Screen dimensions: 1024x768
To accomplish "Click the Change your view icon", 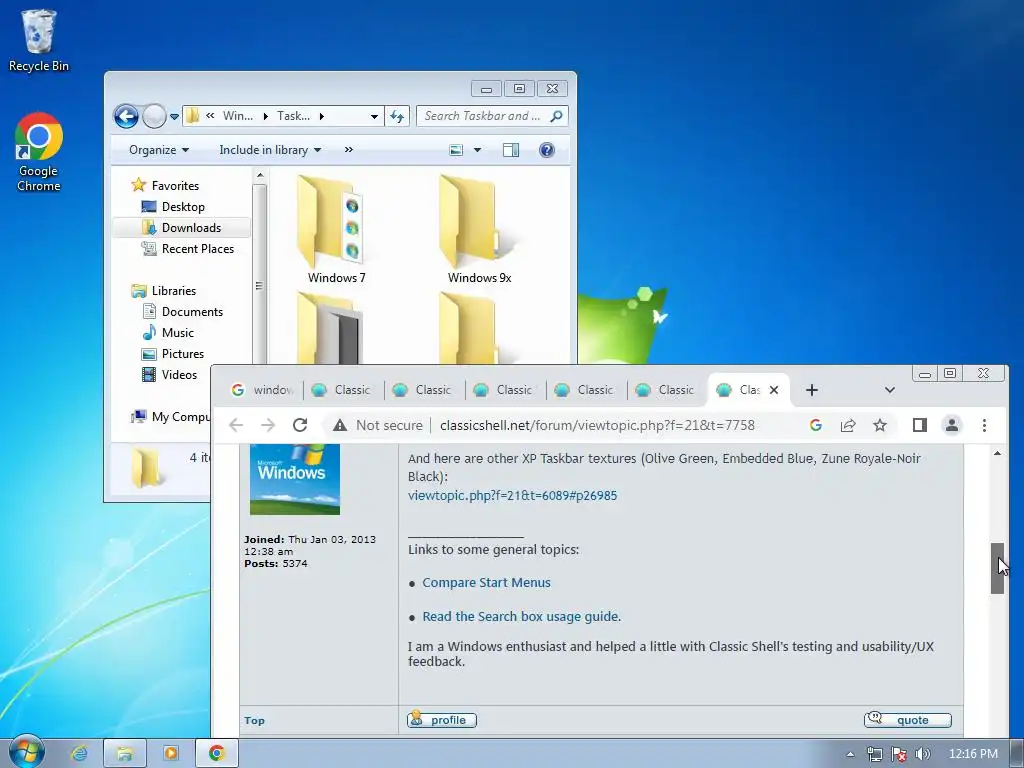I will click(x=456, y=150).
